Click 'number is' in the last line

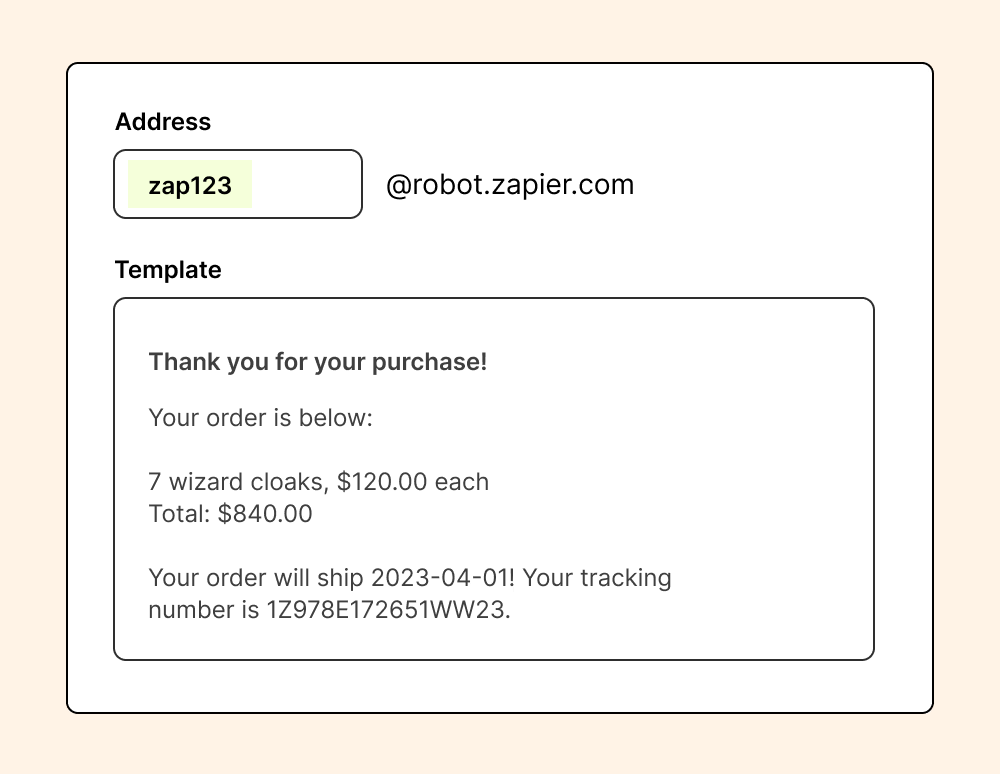click(204, 610)
